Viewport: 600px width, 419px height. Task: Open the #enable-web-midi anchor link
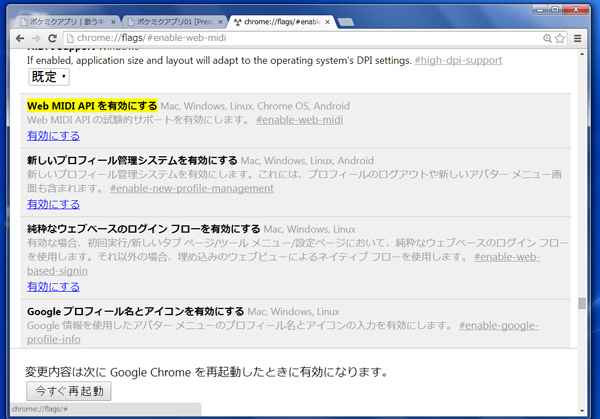[x=299, y=120]
